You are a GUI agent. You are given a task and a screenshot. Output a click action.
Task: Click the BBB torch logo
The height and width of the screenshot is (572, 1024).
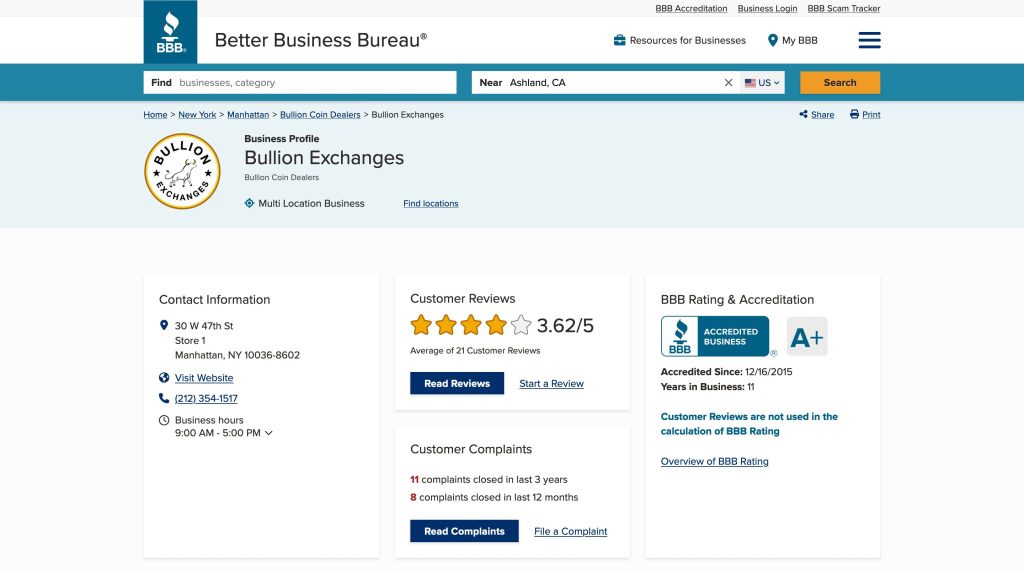170,32
